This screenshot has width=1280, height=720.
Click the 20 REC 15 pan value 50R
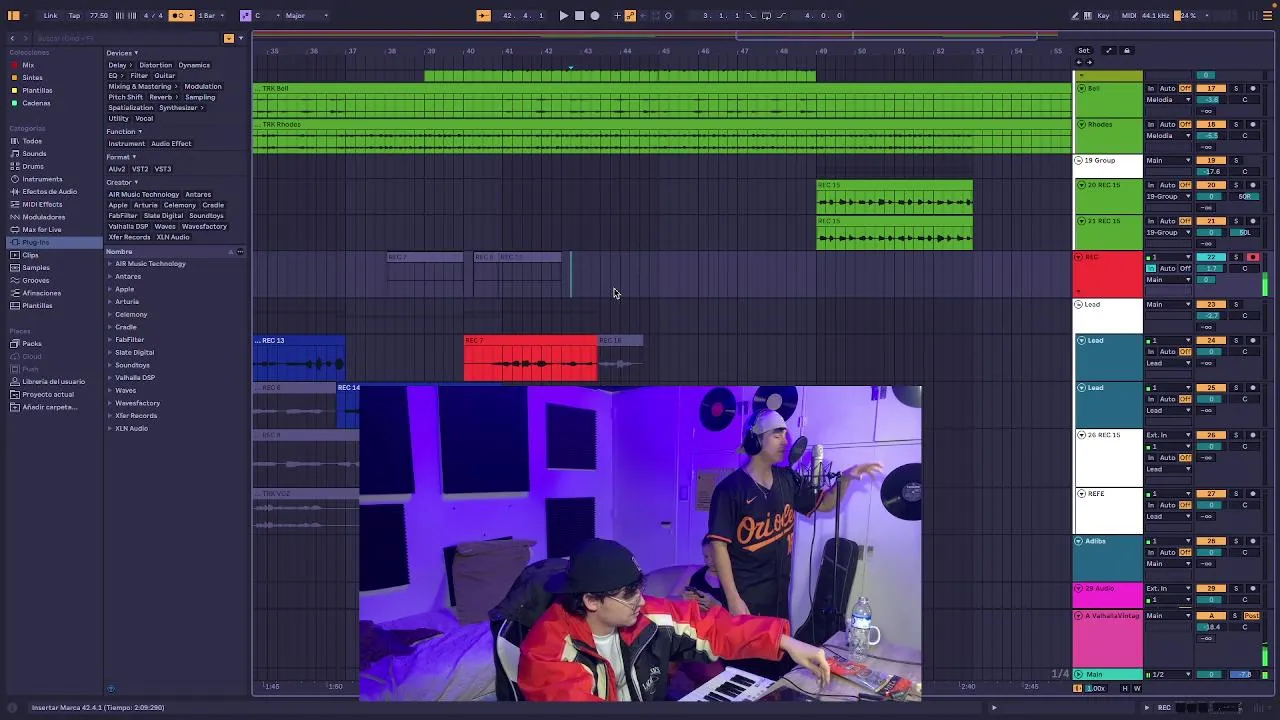(x=1245, y=196)
